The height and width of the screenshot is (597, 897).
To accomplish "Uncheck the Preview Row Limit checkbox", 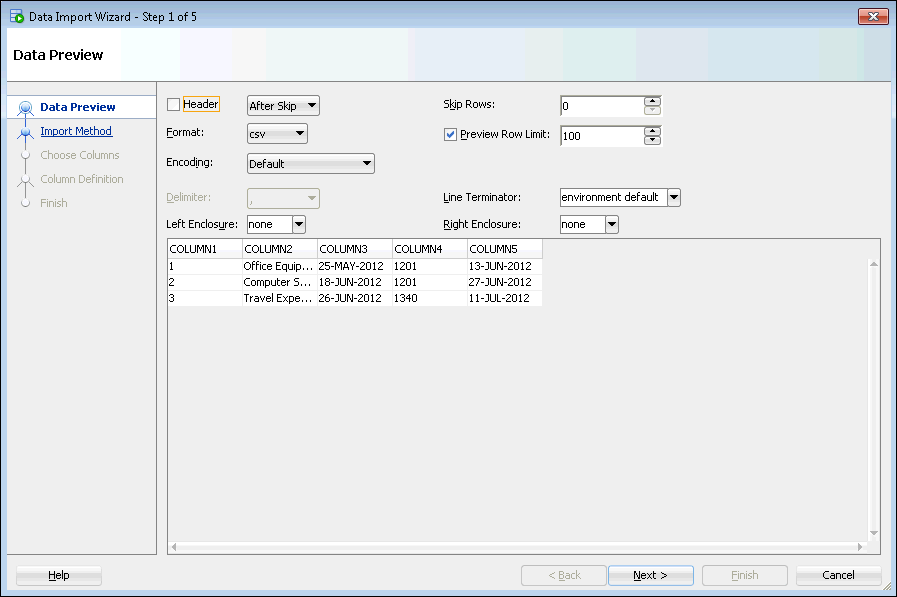I will (x=450, y=135).
